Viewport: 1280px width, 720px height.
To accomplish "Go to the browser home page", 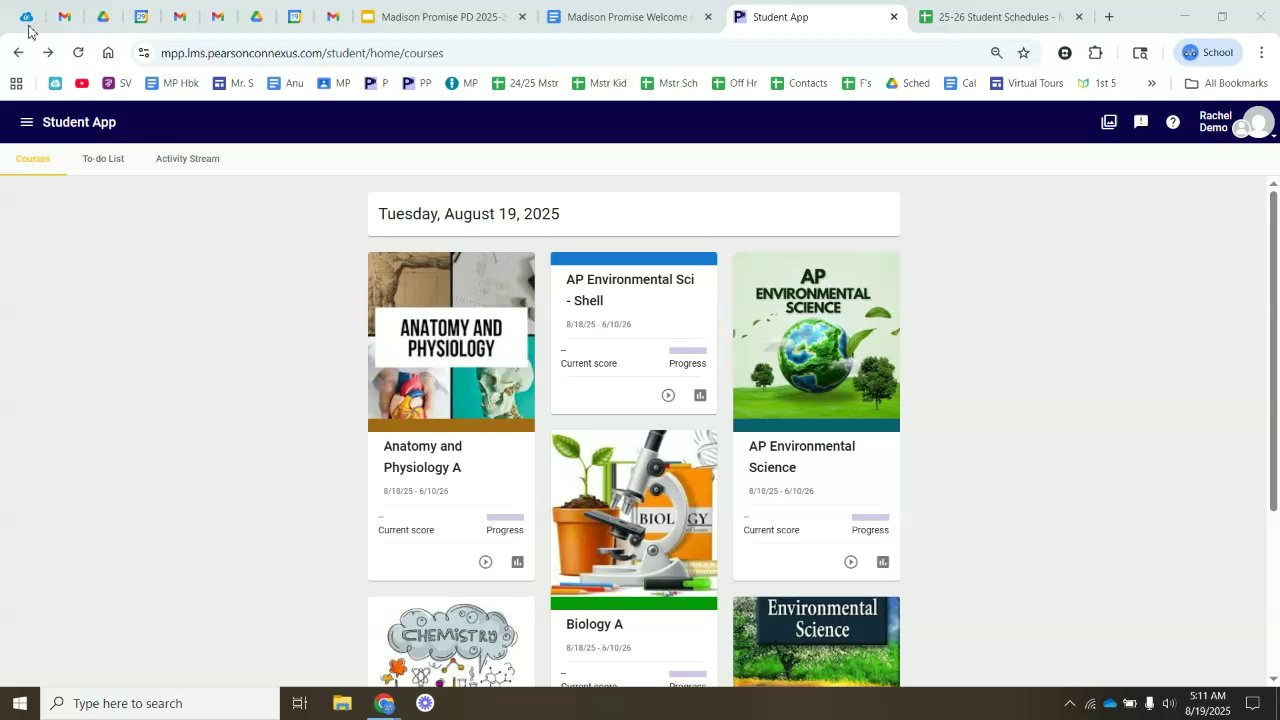I will 108,53.
